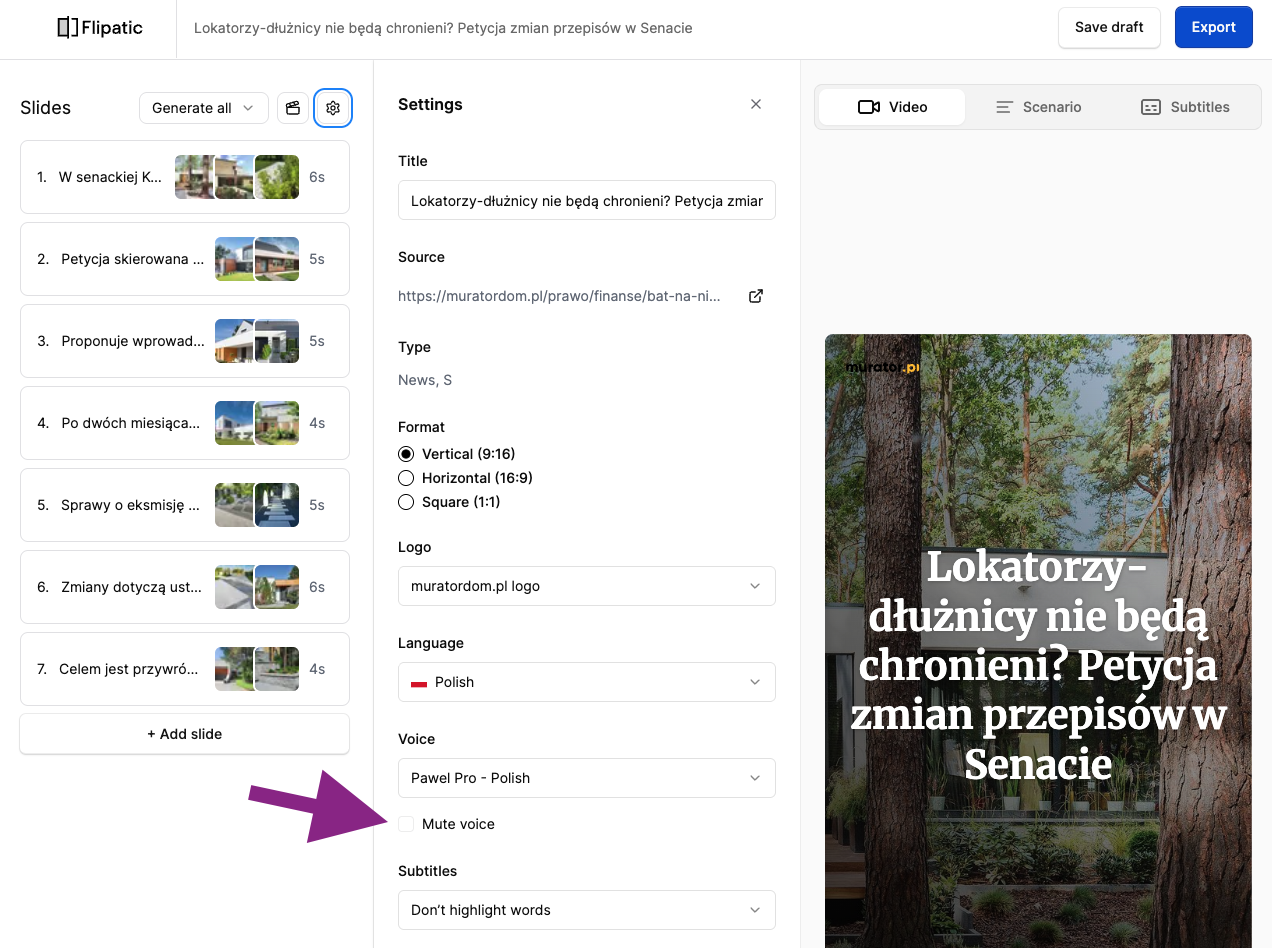
Task: Click the settings gear icon
Action: (x=333, y=108)
